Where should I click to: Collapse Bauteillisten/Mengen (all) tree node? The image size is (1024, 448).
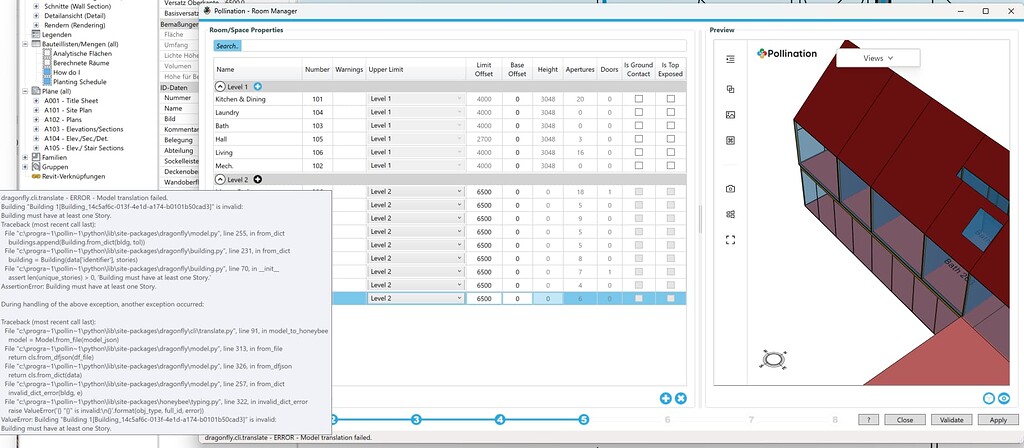(26, 44)
